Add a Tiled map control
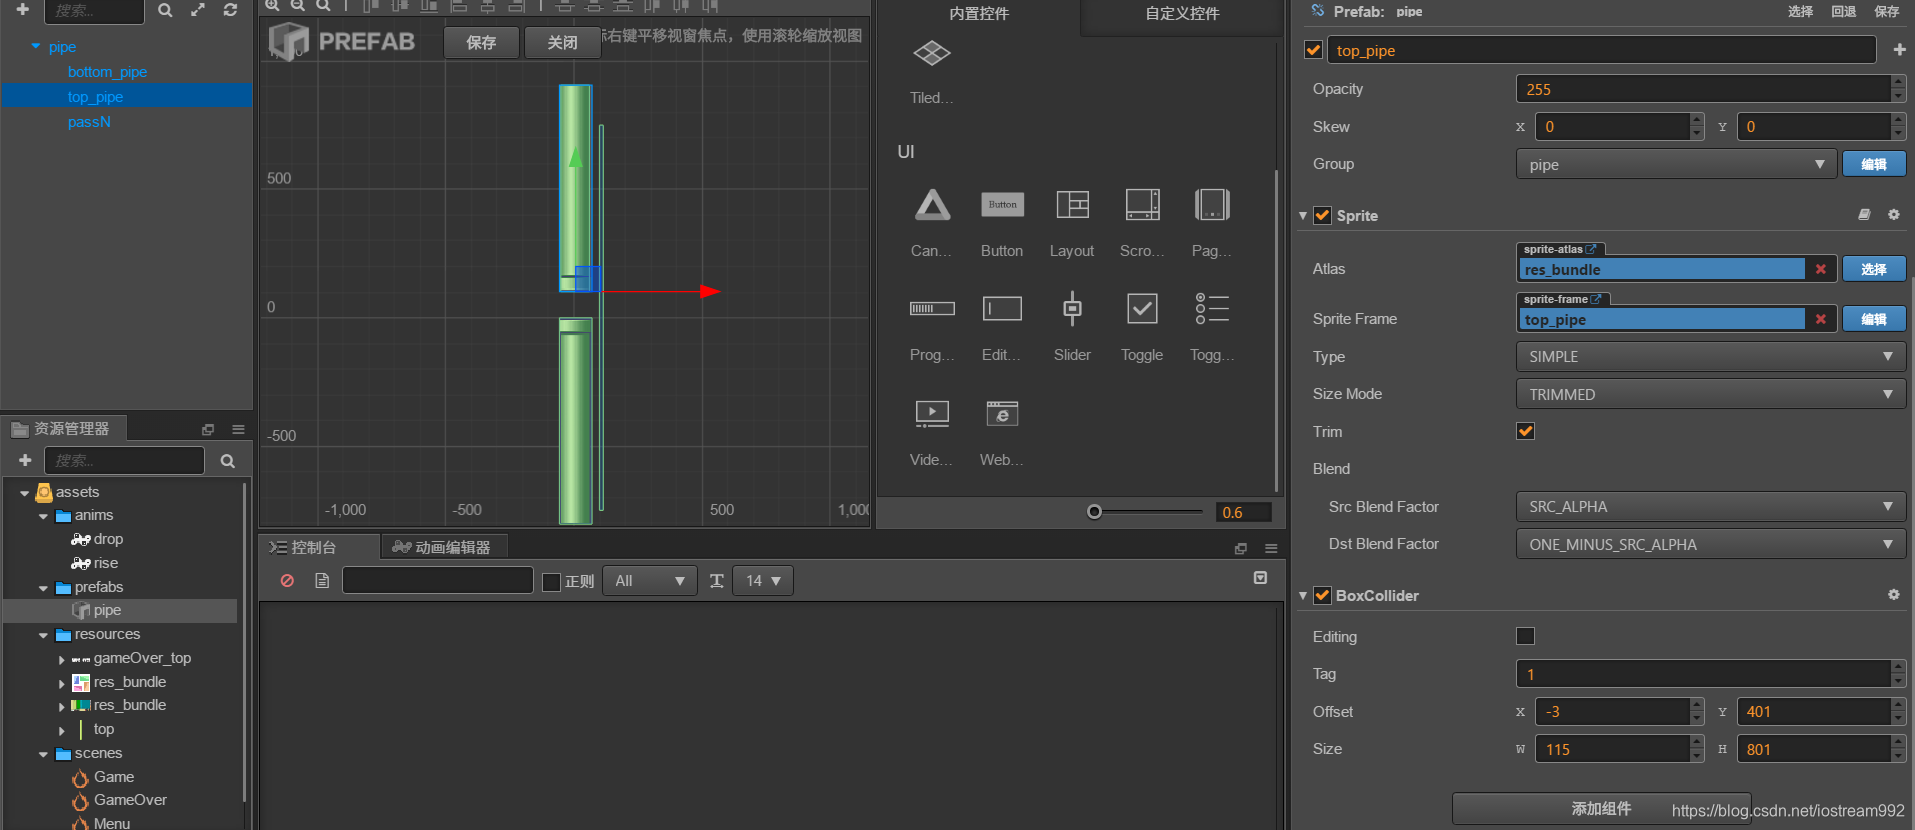Image resolution: width=1915 pixels, height=830 pixels. coord(932,53)
